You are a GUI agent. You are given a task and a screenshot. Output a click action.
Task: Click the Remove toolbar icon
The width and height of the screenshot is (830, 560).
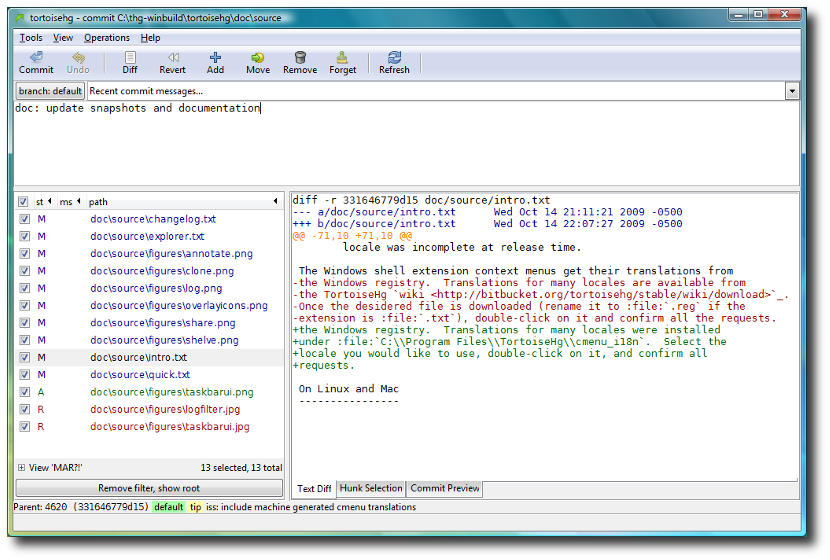point(300,58)
